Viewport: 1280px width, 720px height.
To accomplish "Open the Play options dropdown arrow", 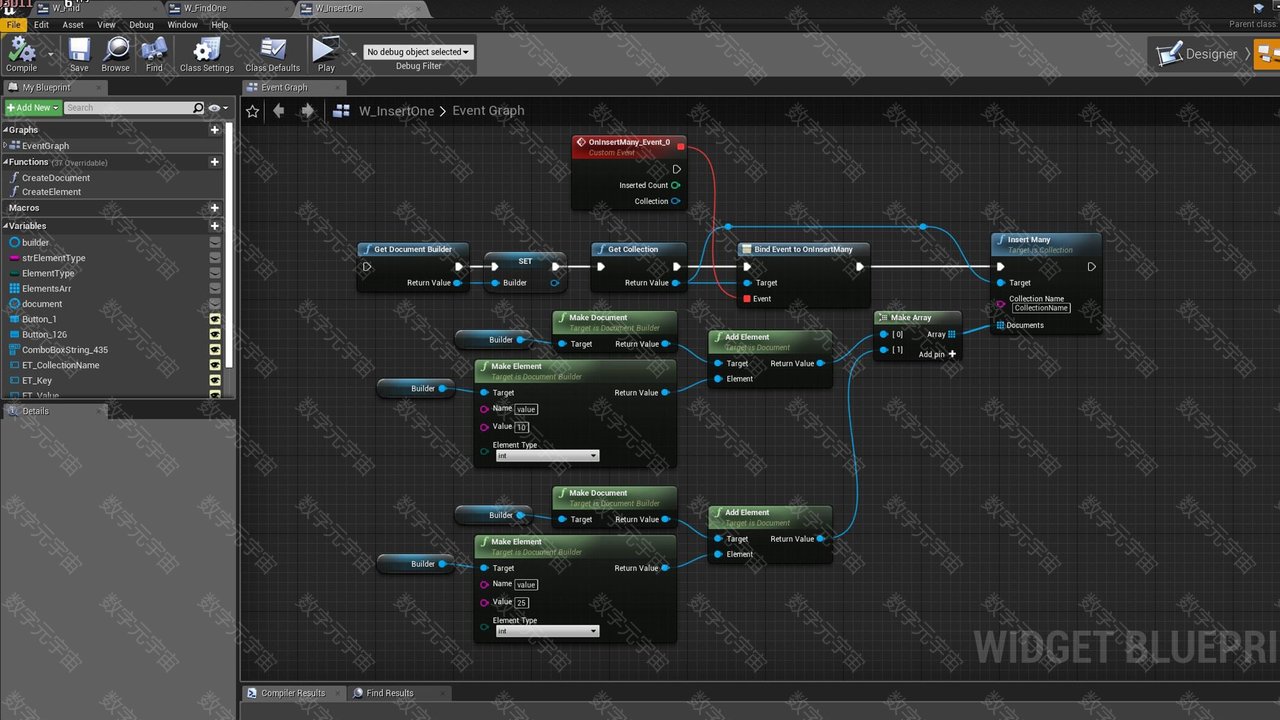I will (x=353, y=54).
